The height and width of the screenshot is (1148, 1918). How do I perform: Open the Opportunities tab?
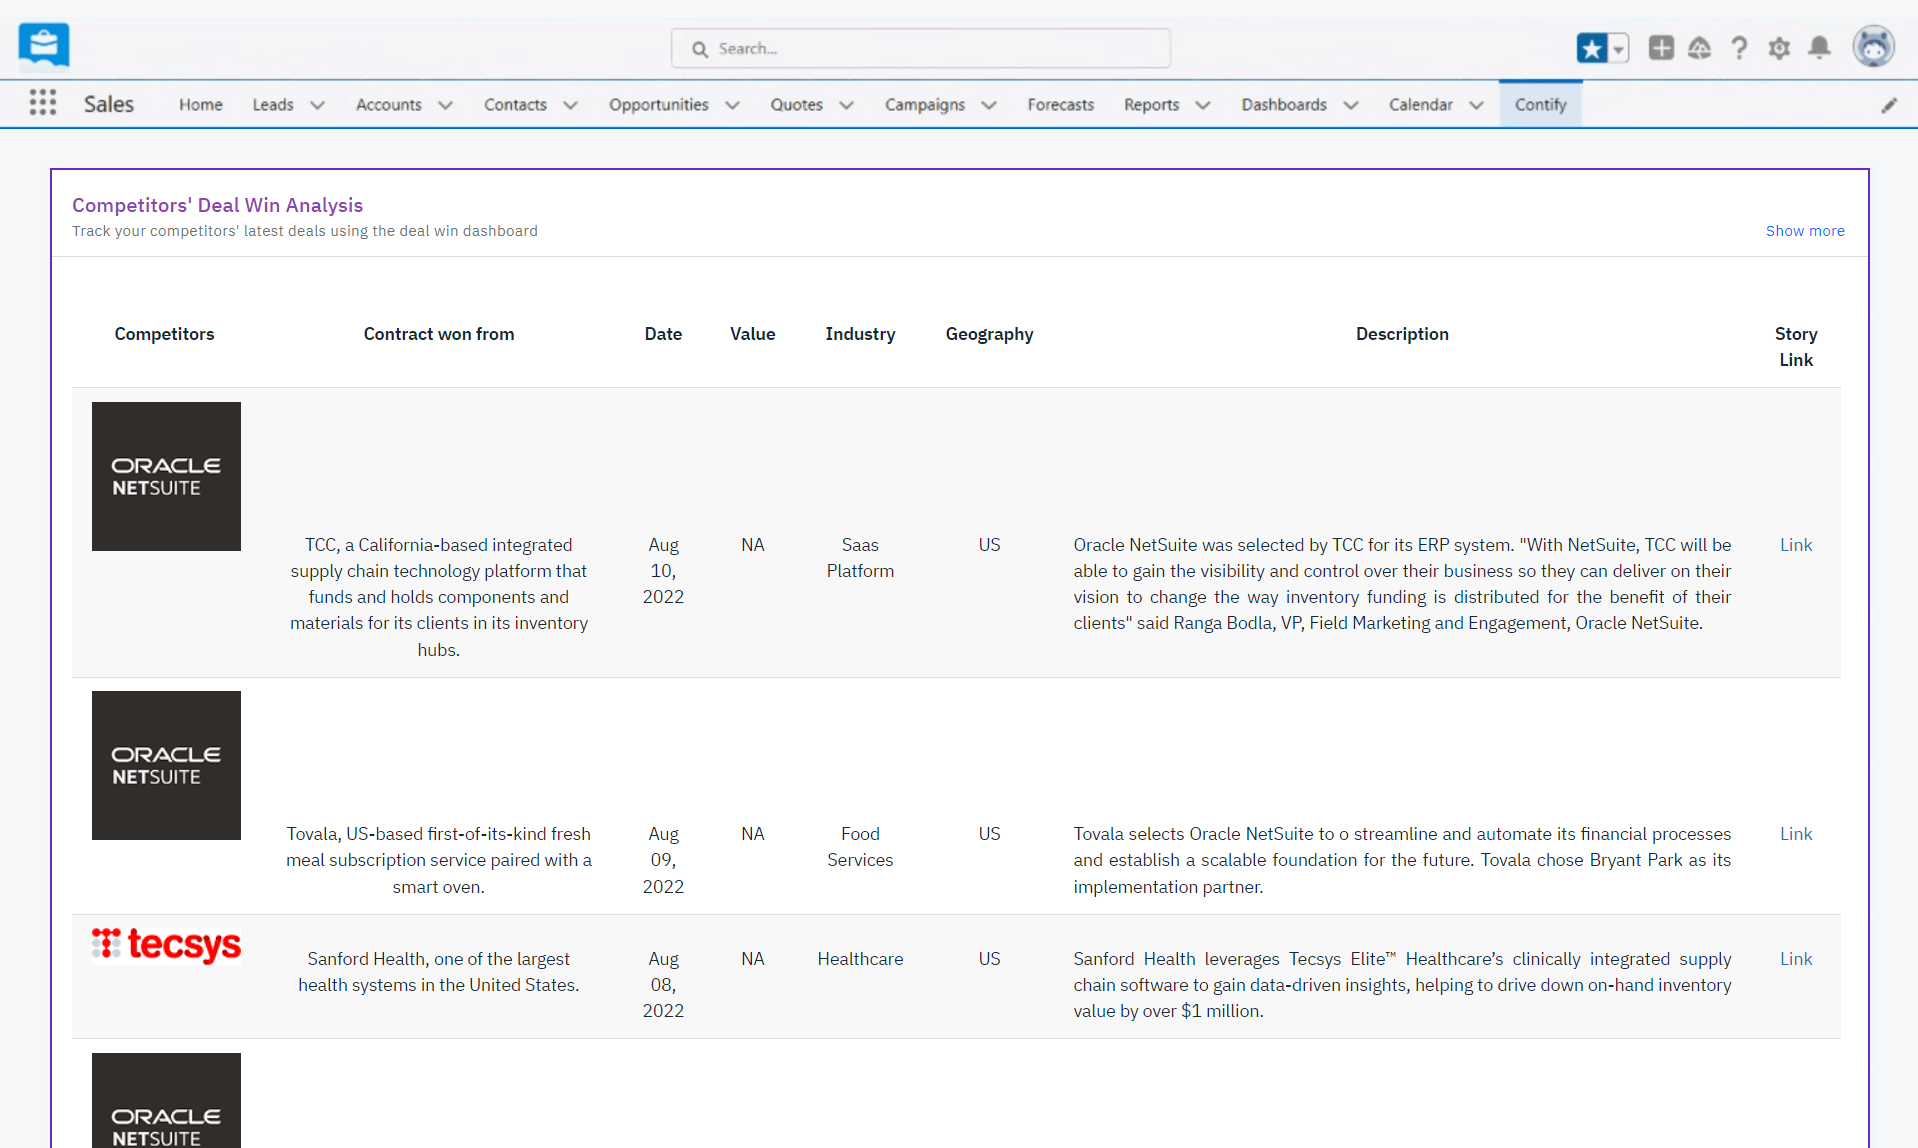pyautogui.click(x=659, y=104)
